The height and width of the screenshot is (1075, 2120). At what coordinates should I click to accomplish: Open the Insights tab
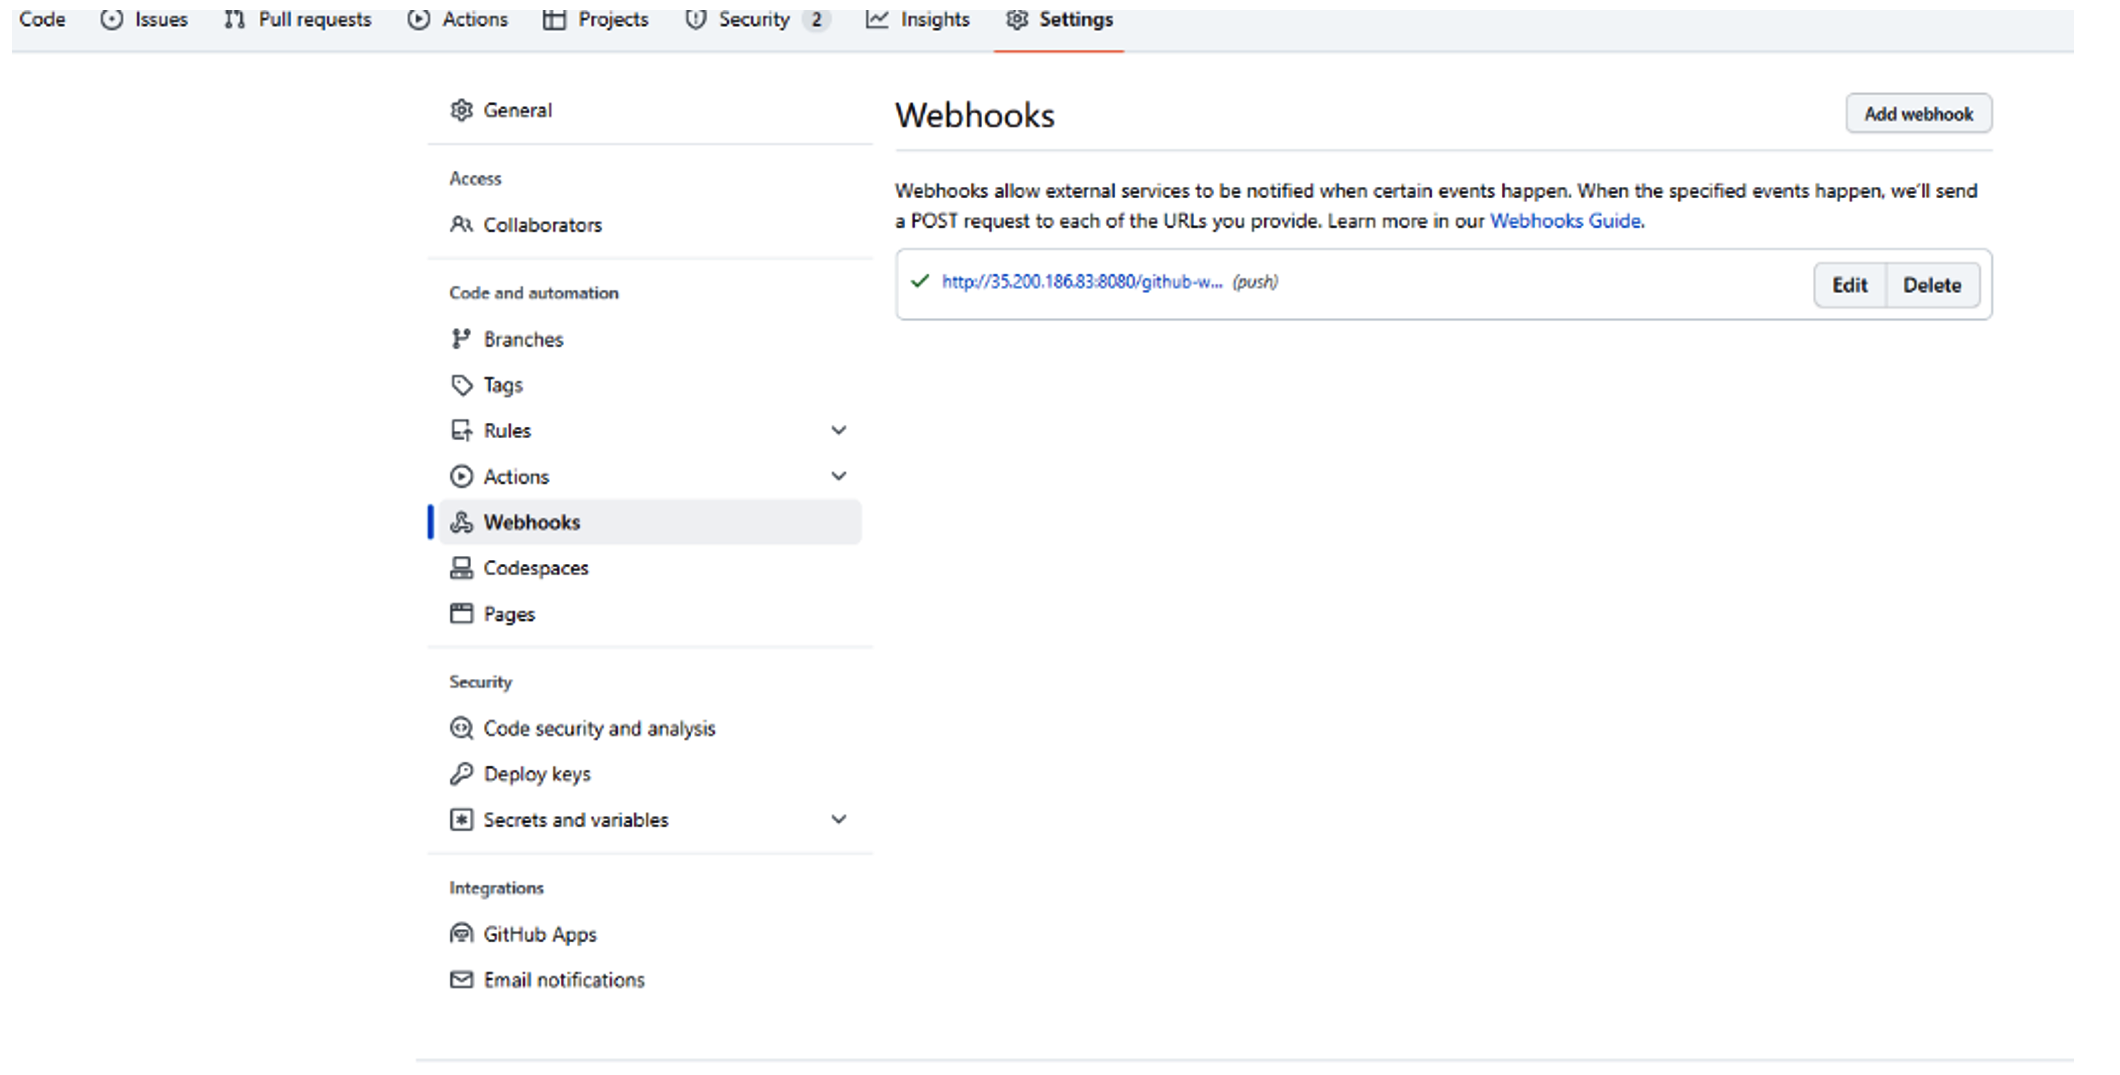pos(917,19)
